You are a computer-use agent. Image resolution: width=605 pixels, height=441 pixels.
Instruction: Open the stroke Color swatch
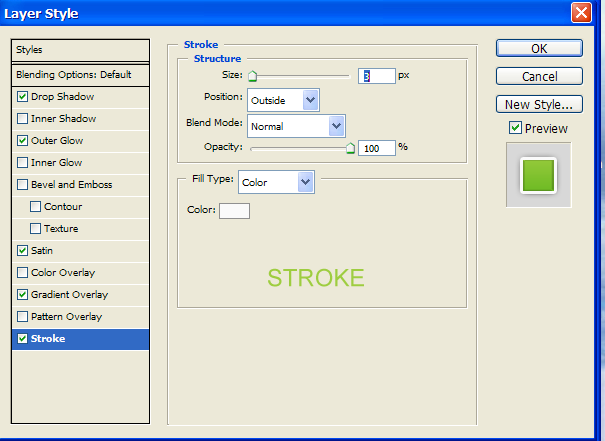pyautogui.click(x=234, y=210)
